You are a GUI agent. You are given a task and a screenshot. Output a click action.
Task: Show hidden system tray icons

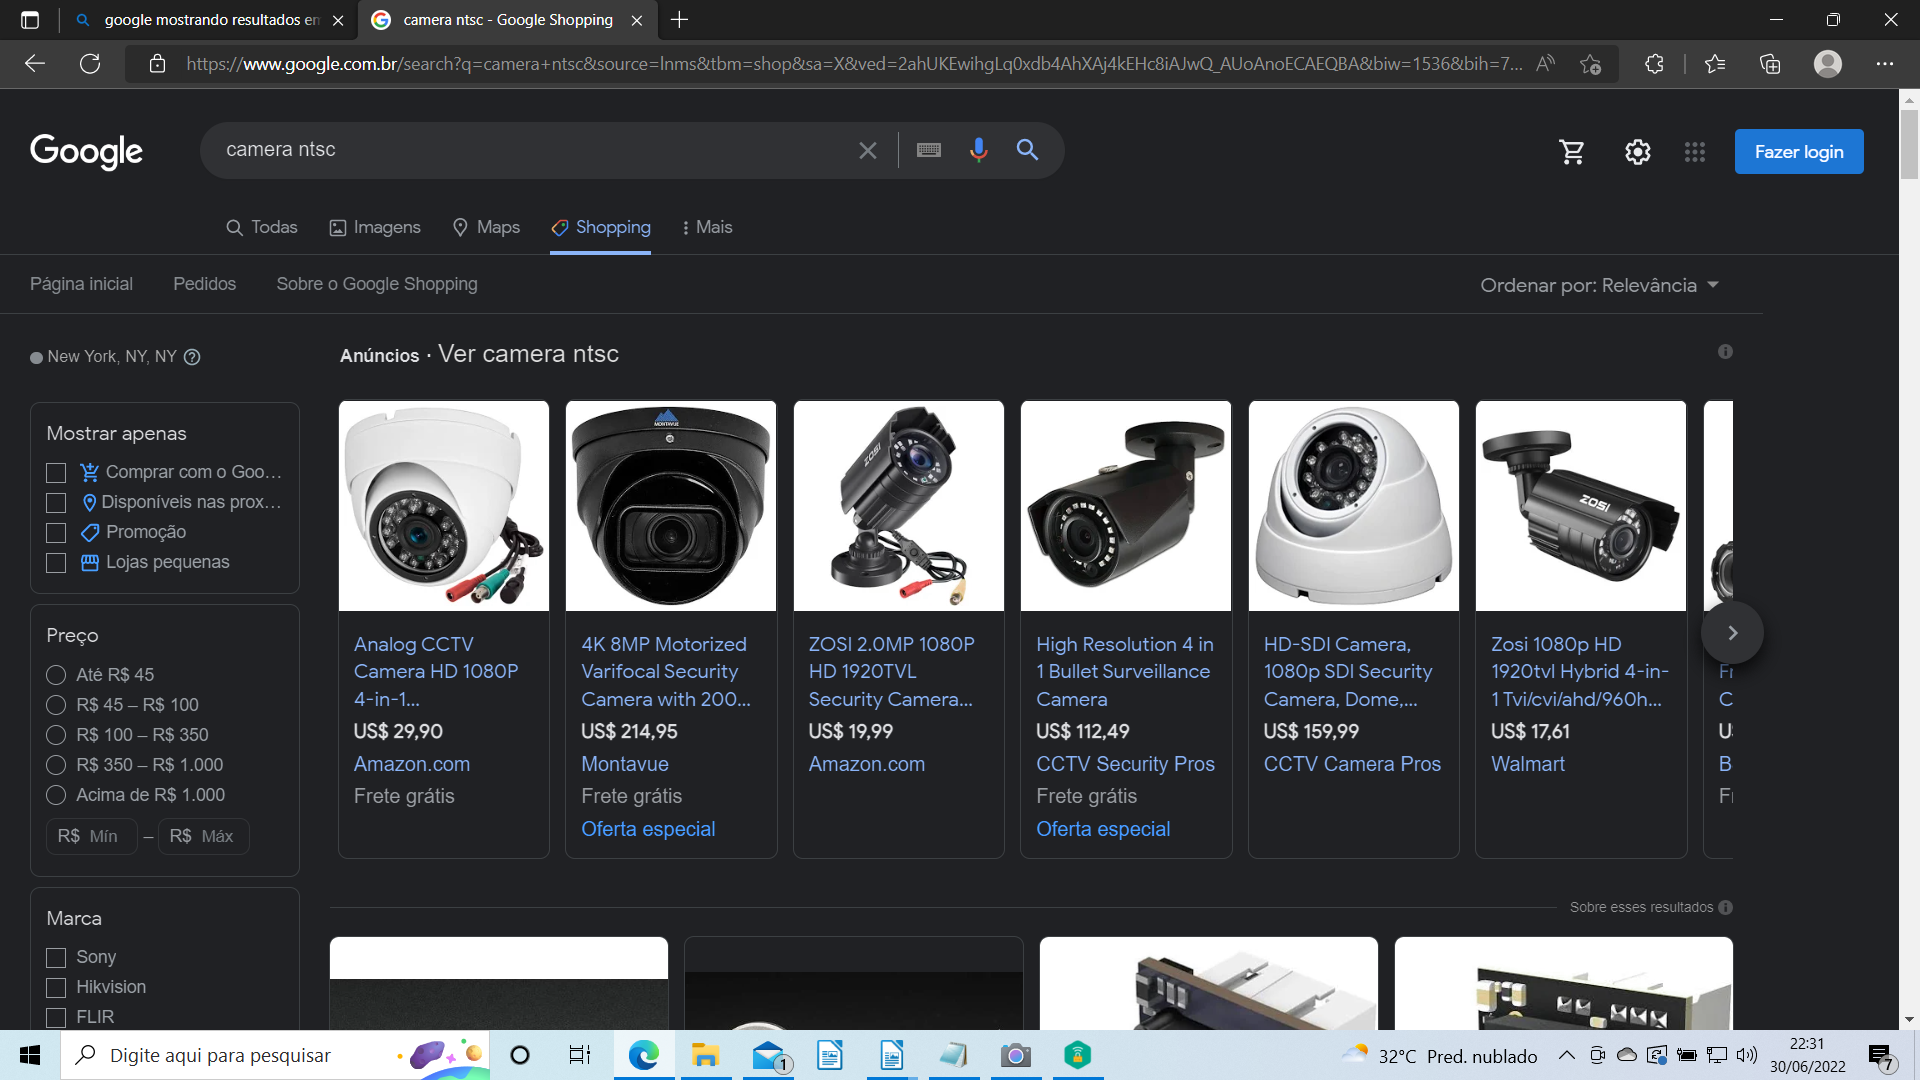[x=1566, y=1055]
